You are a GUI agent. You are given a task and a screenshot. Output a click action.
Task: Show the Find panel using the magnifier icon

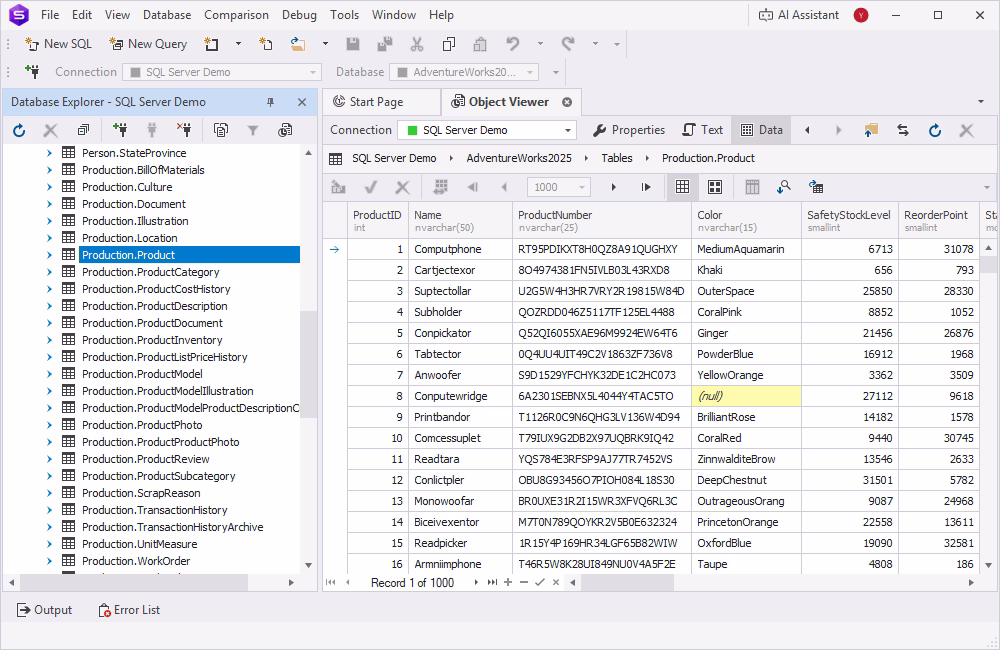[x=785, y=187]
